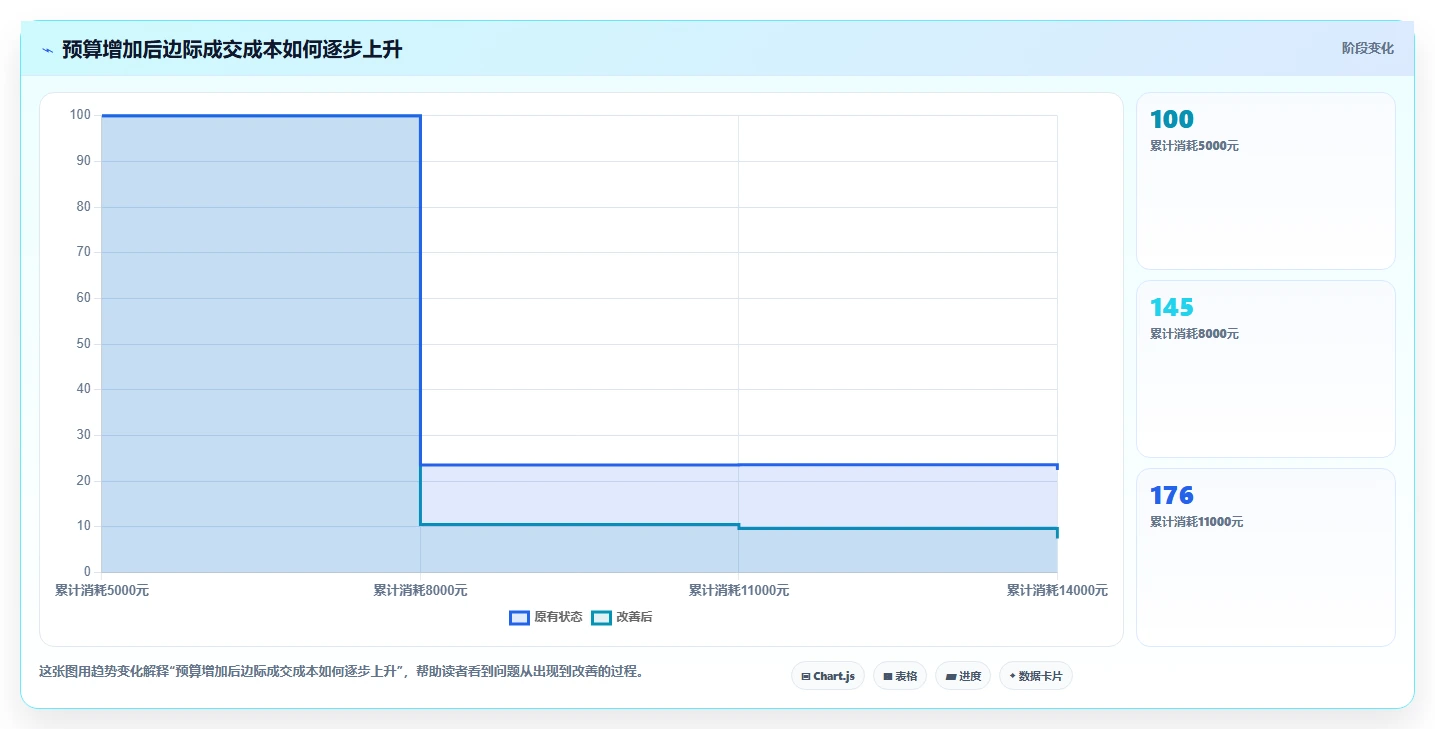Open the card showing value 176
Image resolution: width=1435 pixels, height=729 pixels.
click(1265, 557)
